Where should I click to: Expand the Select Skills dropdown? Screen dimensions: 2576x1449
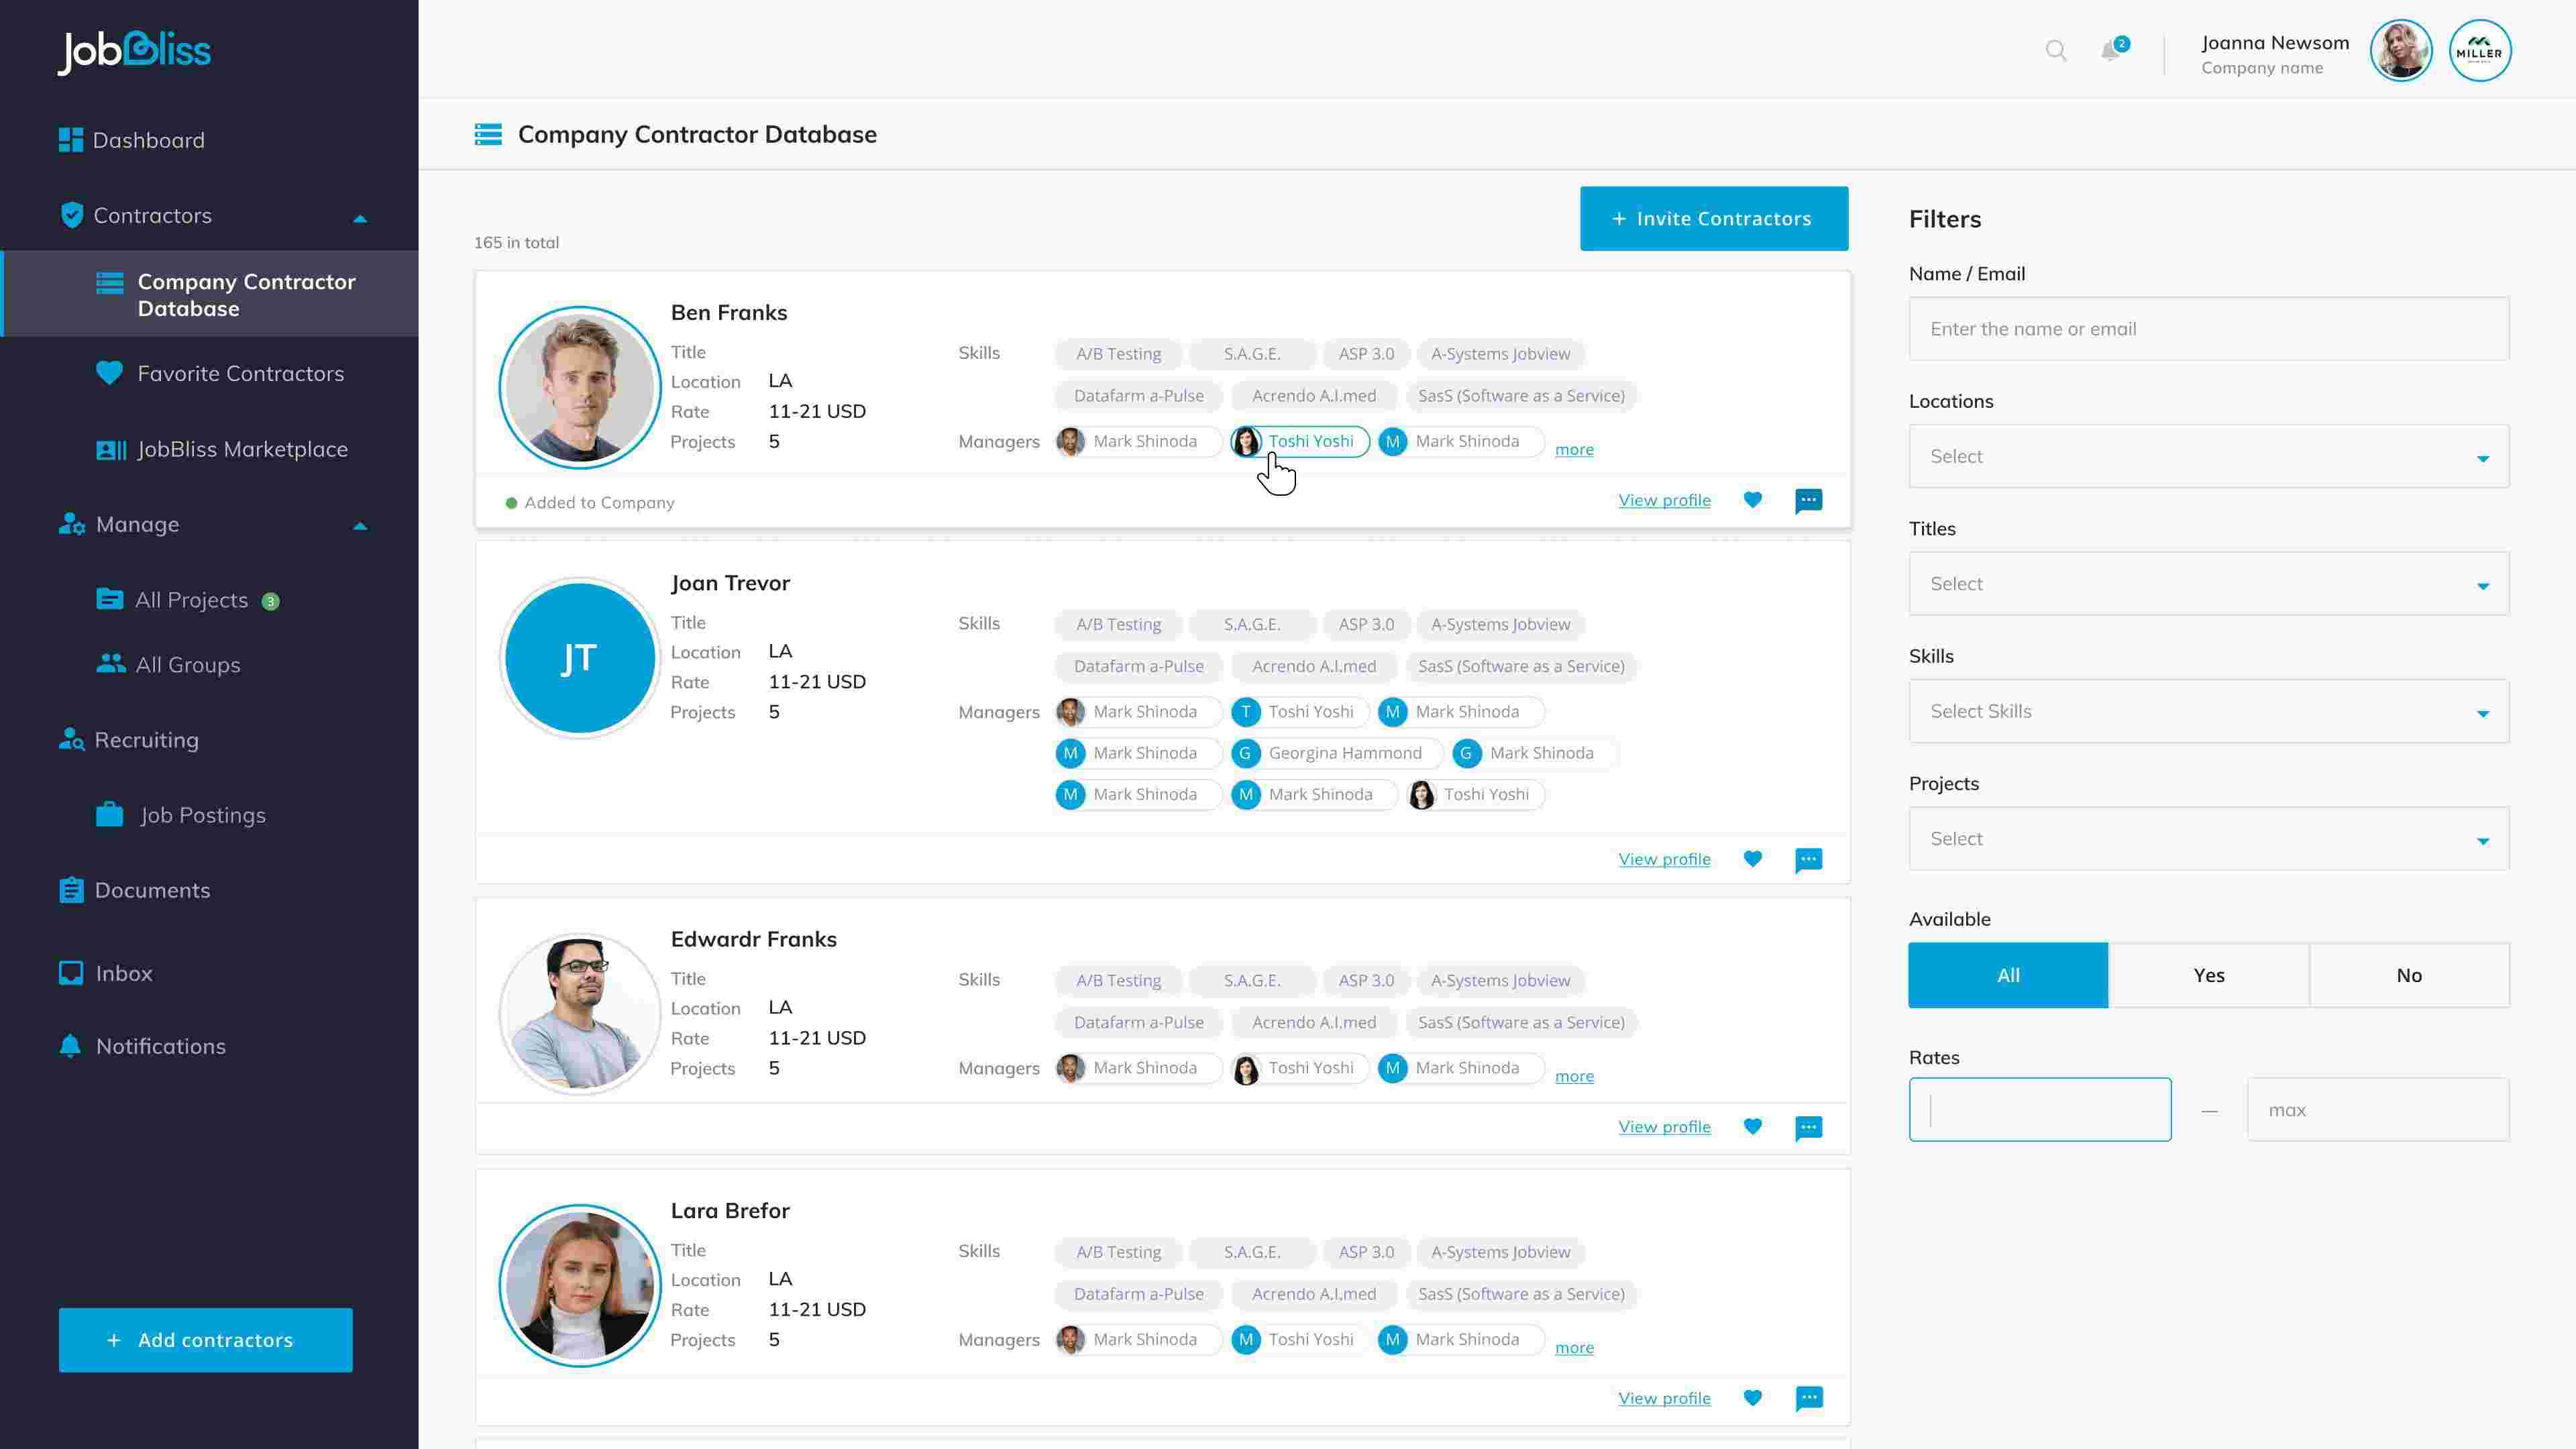pyautogui.click(x=2208, y=711)
